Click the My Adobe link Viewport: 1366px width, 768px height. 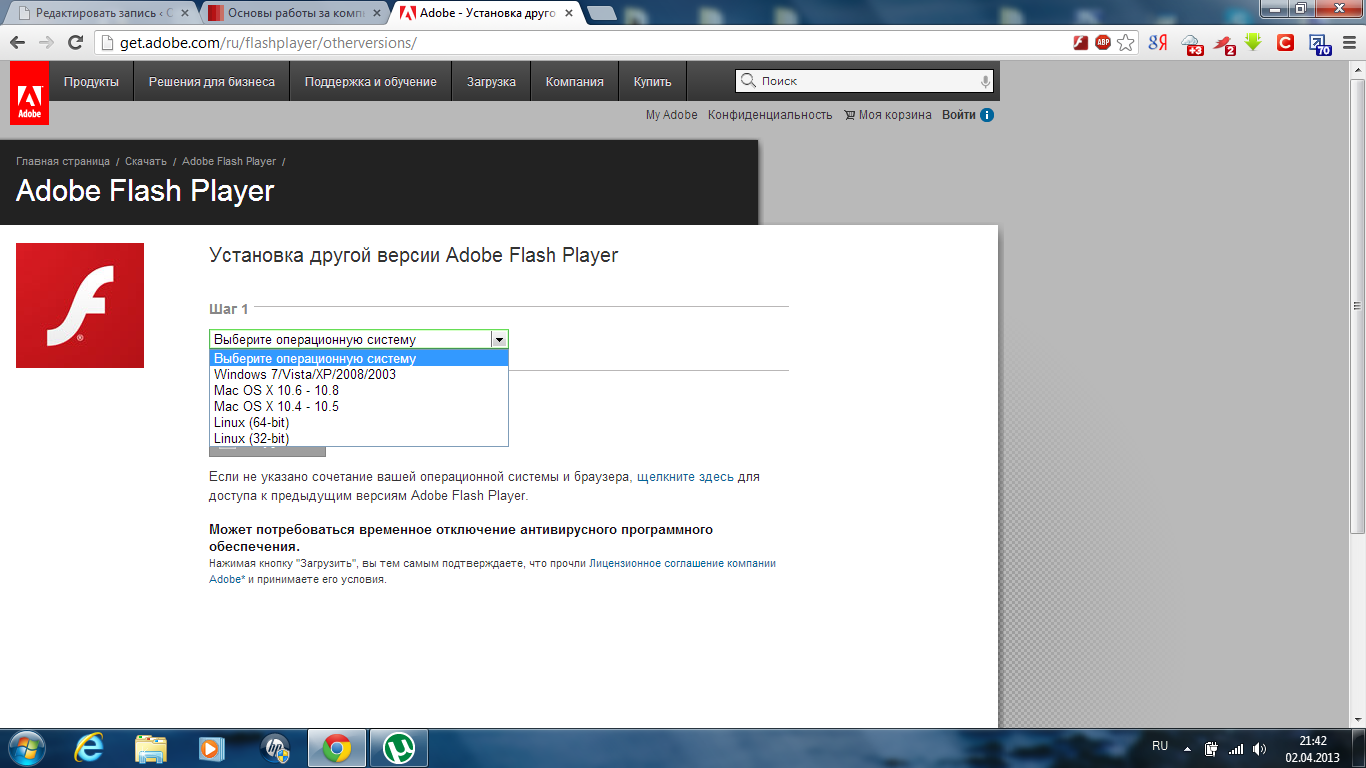point(672,115)
